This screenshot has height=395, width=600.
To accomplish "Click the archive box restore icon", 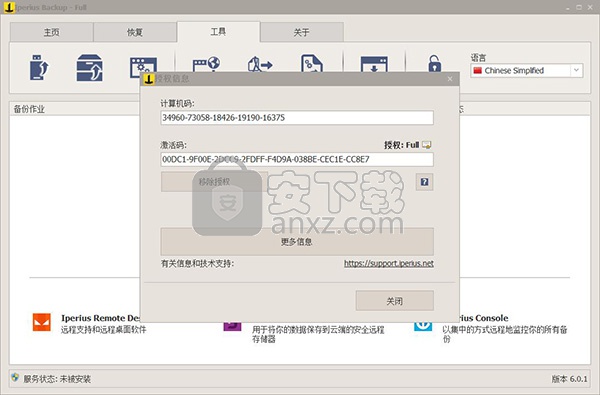I will pyautogui.click(x=90, y=67).
